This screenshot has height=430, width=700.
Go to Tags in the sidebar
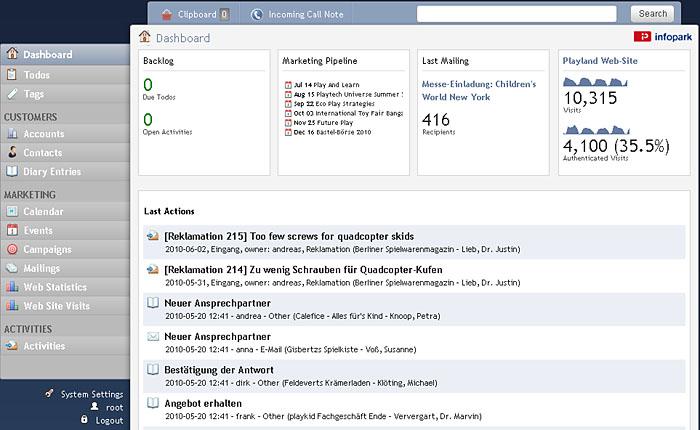coord(65,94)
